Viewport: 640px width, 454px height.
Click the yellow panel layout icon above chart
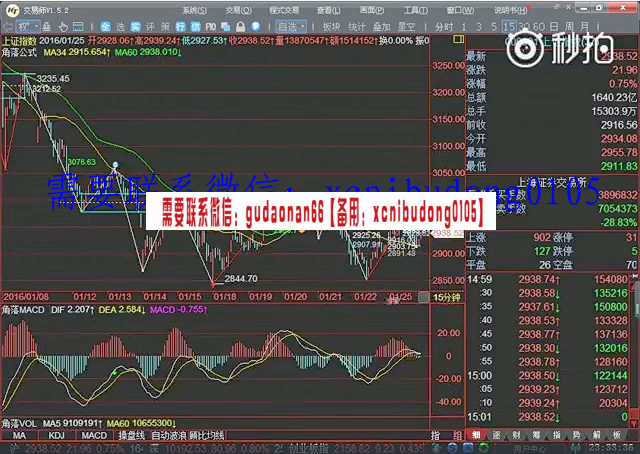pyautogui.click(x=458, y=40)
